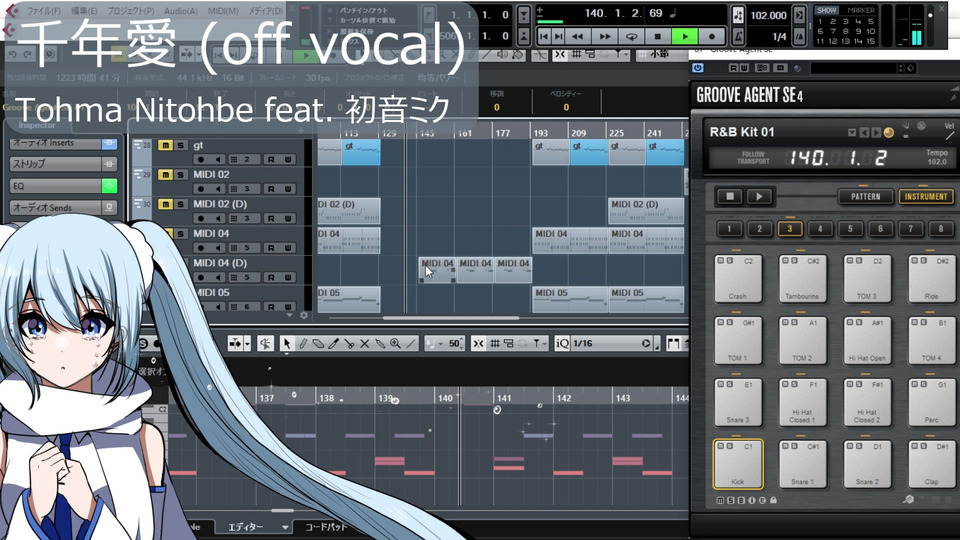Toggle the EQ section bypass indicator
Image resolution: width=960 pixels, height=540 pixels.
tap(110, 186)
